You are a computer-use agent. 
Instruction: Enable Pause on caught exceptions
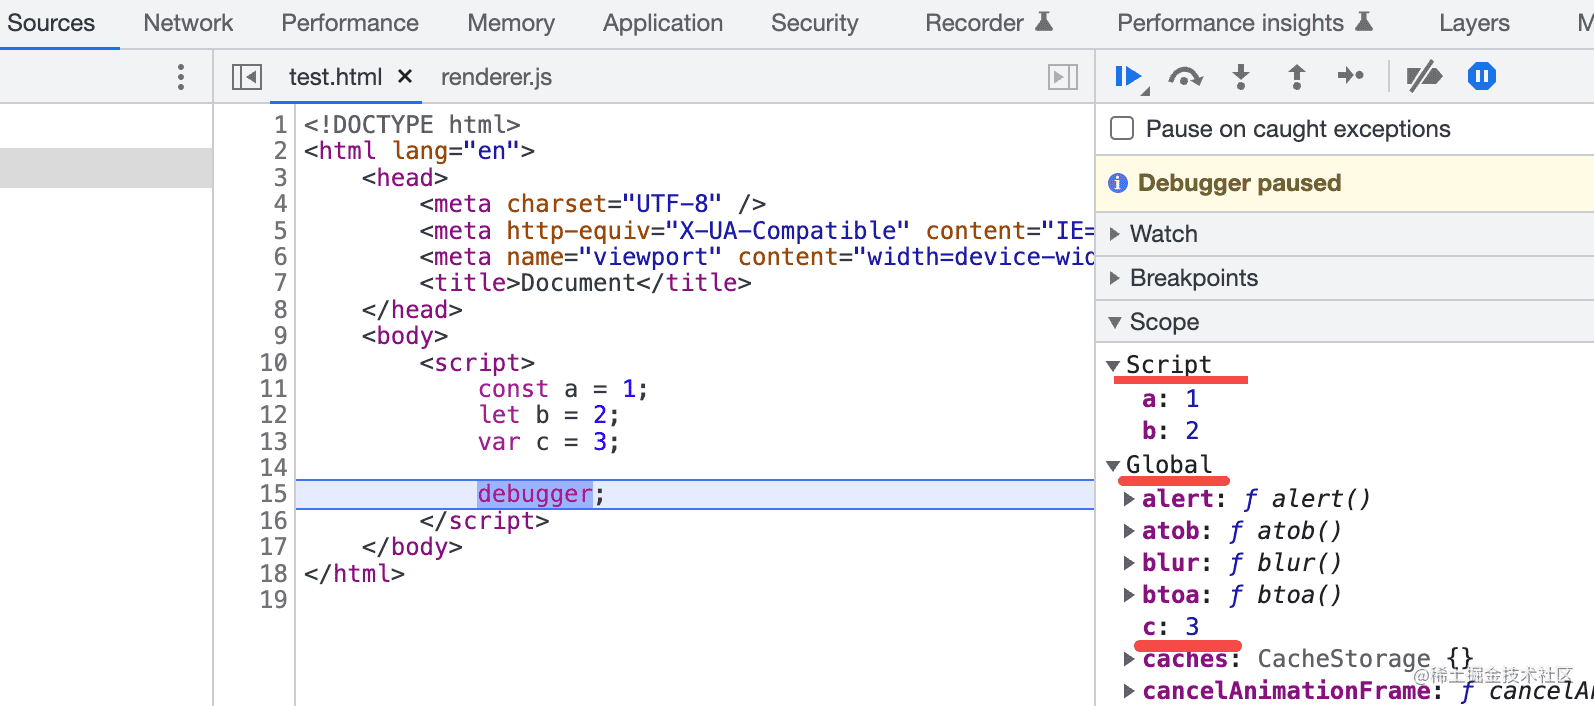pos(1123,129)
